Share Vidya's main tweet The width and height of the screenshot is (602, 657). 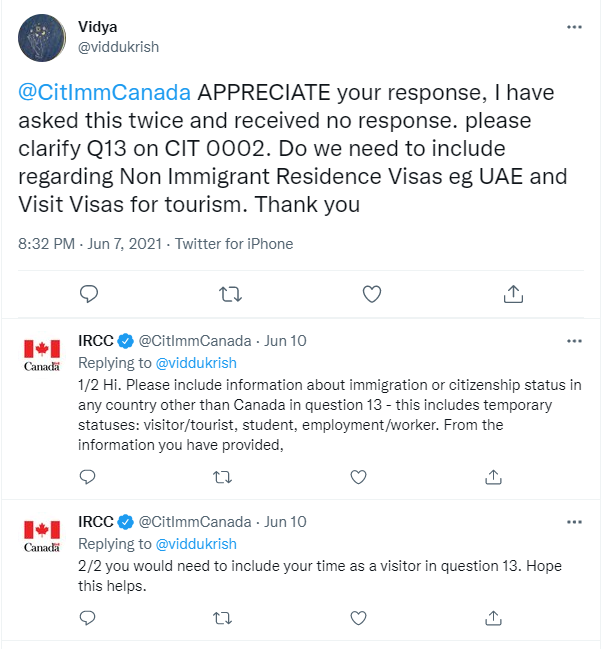click(x=513, y=294)
